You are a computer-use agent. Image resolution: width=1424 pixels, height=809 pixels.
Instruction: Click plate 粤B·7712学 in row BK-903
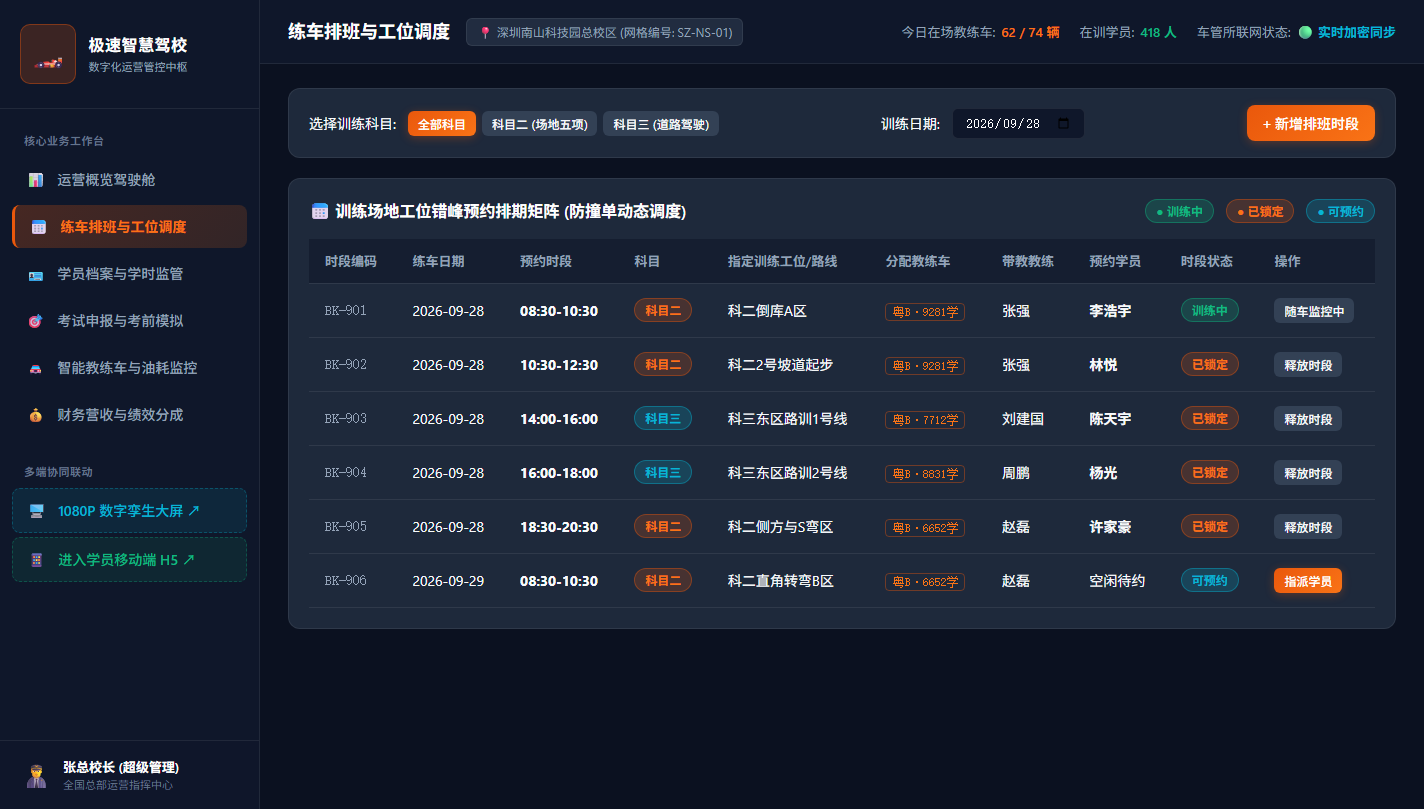(925, 419)
